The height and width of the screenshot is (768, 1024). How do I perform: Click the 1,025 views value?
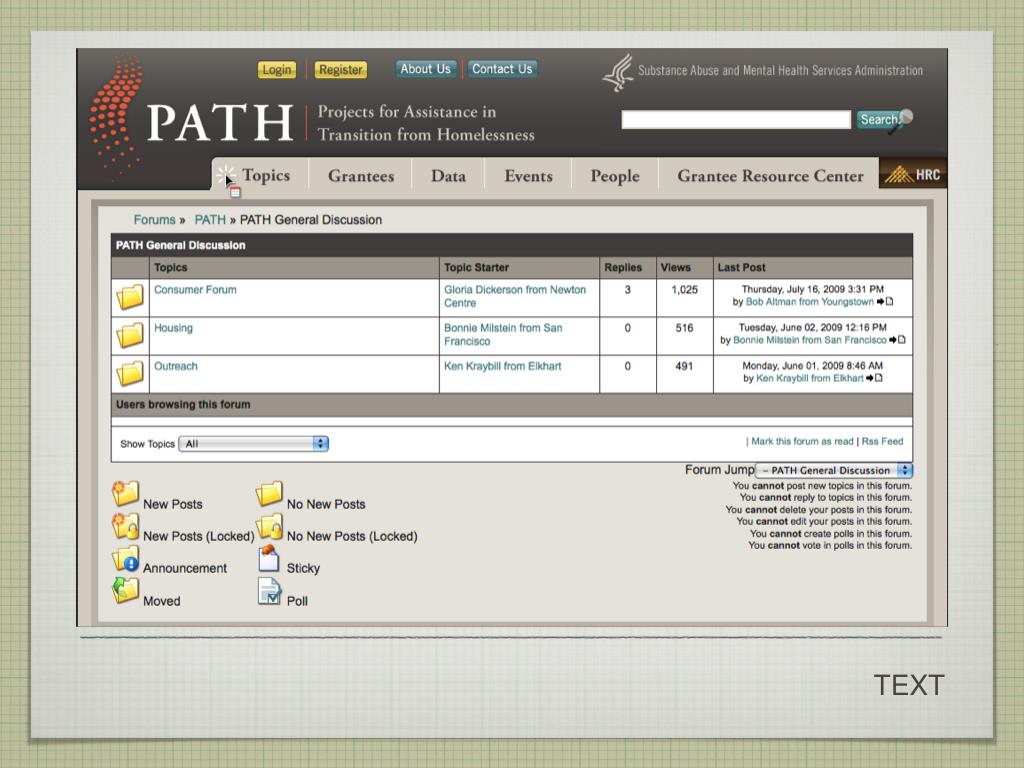tap(684, 289)
